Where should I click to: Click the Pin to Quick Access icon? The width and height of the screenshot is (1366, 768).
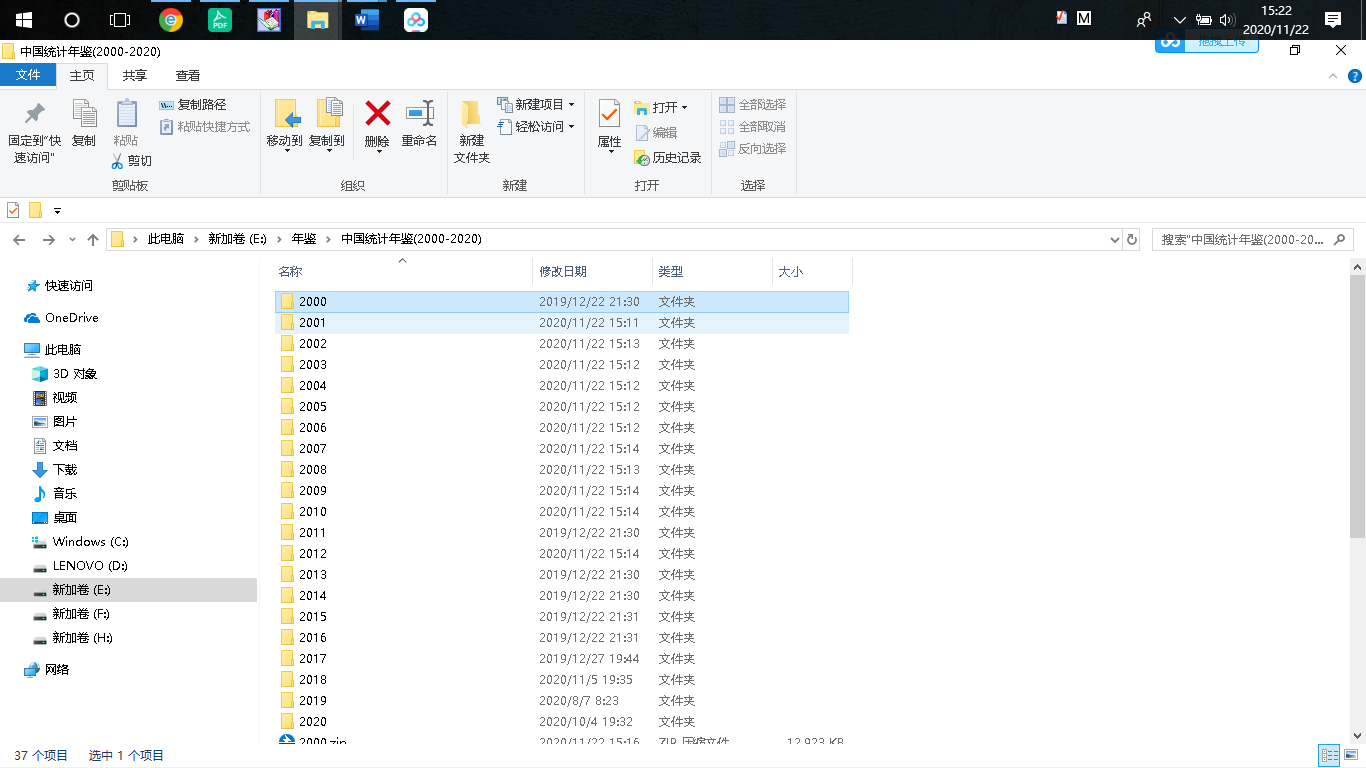[x=34, y=113]
